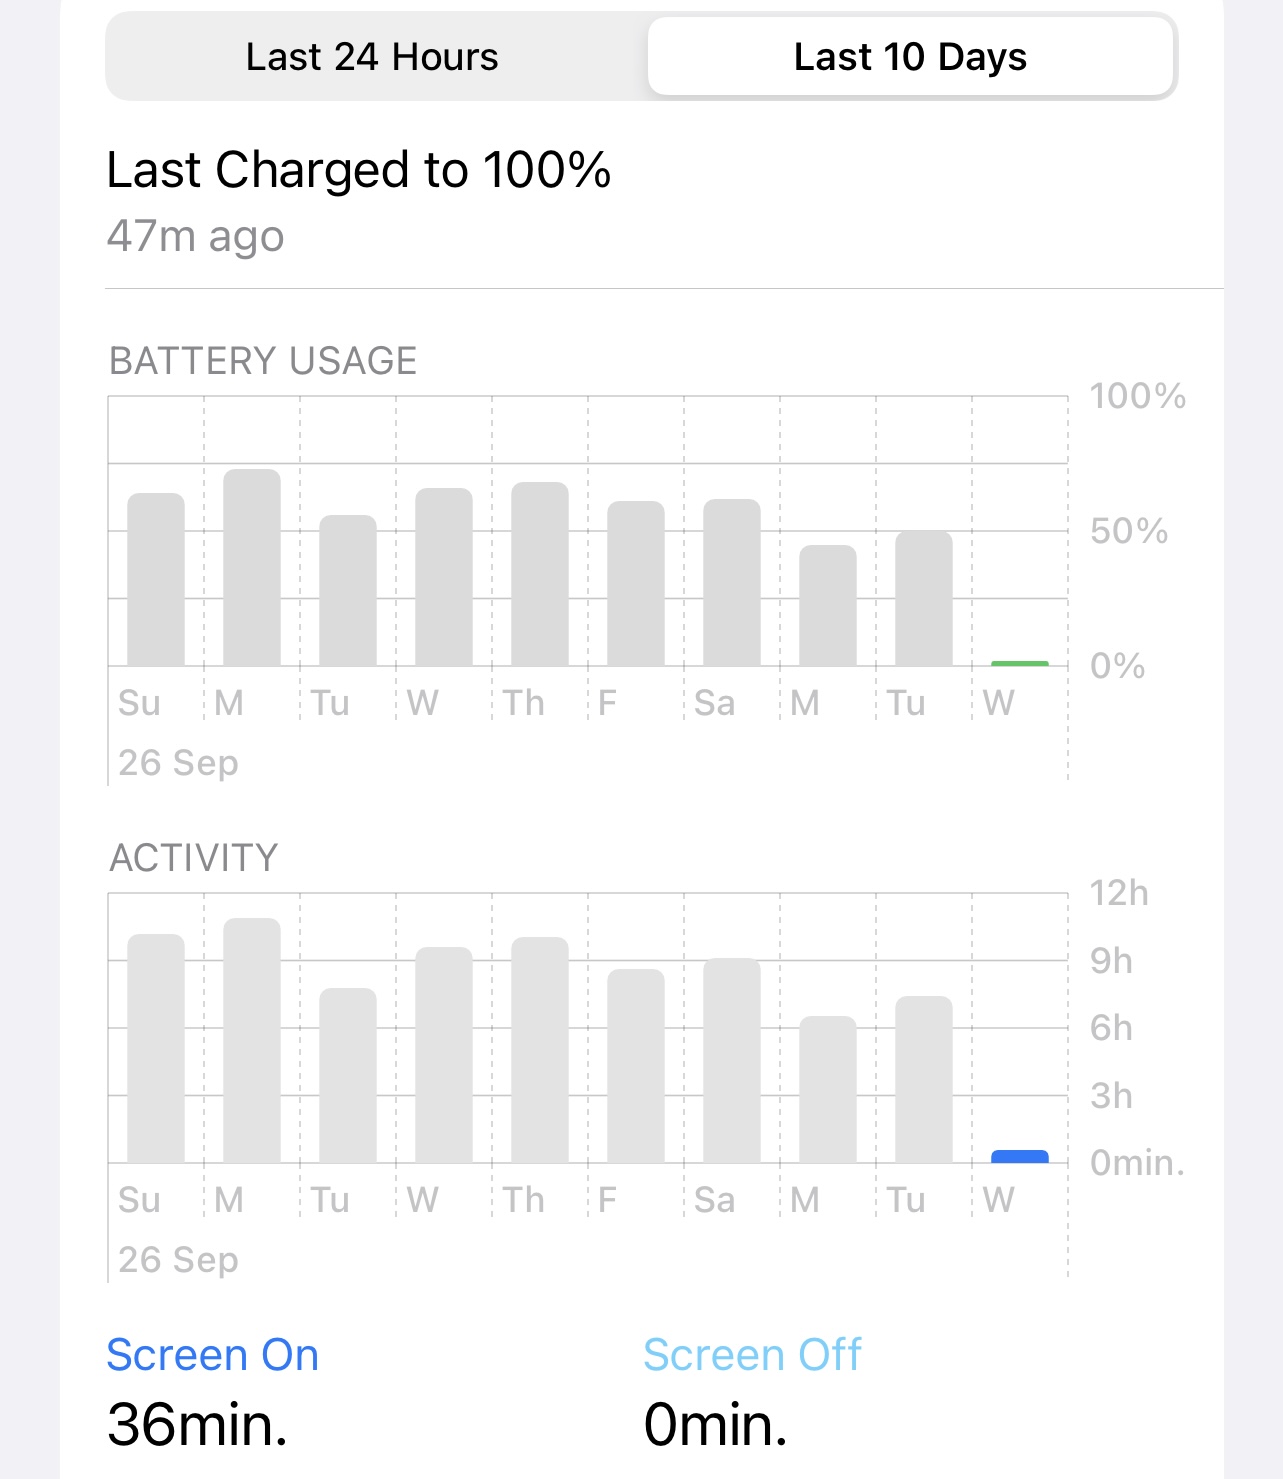Tap the first Wednesday activity bar
Screen dimensions: 1283x1479
(444, 1055)
